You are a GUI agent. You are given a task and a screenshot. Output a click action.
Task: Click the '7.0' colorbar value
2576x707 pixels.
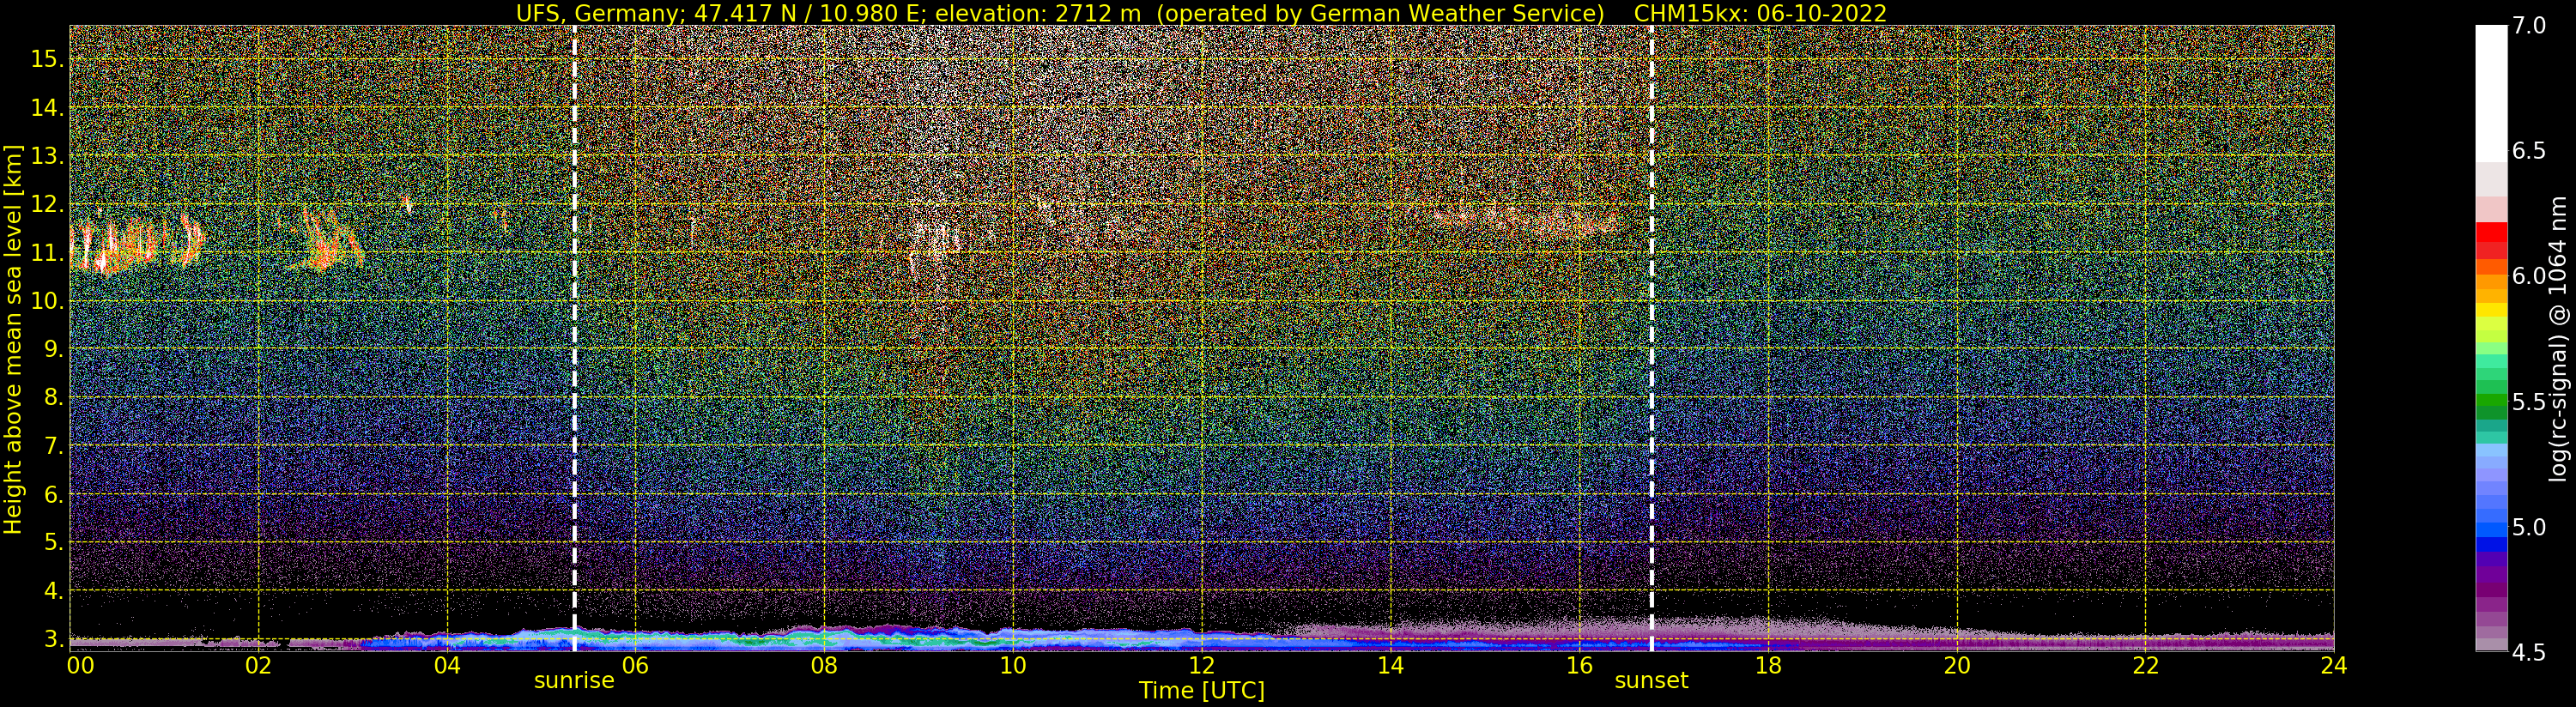2529,26
